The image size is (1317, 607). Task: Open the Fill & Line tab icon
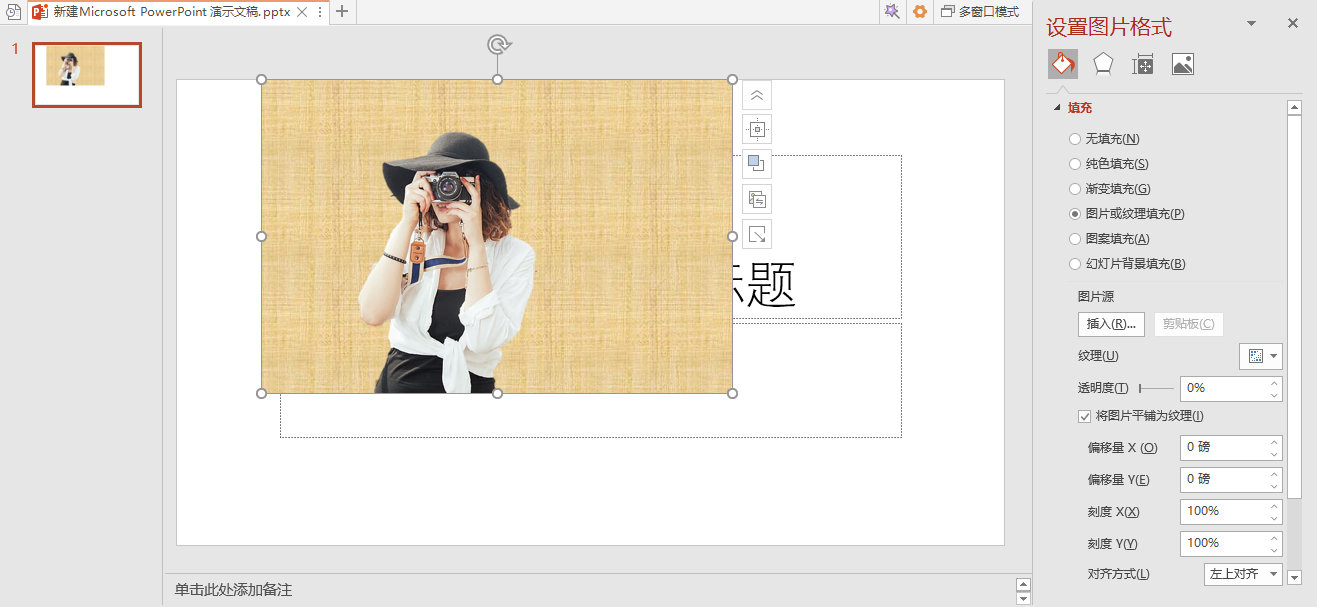point(1063,64)
